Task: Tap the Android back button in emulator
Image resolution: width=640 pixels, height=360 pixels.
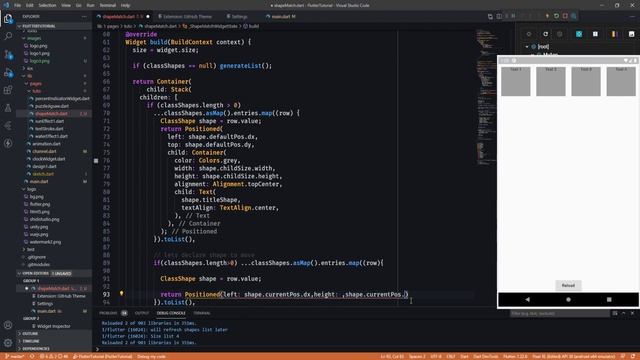Action: tap(527, 300)
